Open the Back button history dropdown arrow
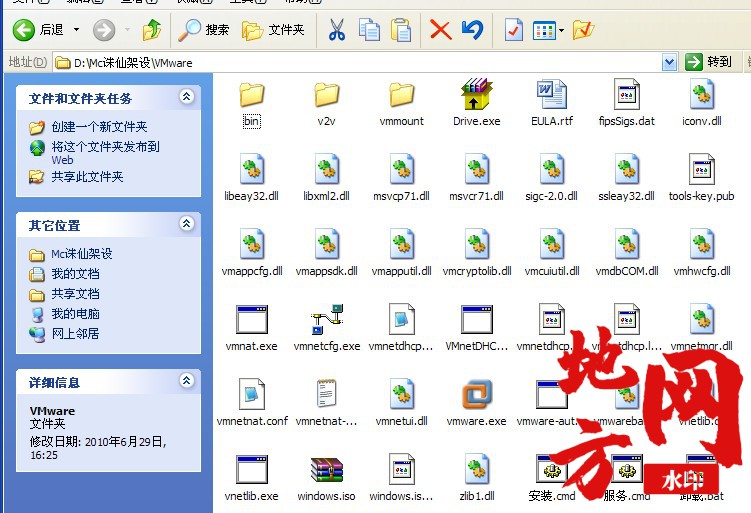751x513 pixels. click(x=77, y=30)
